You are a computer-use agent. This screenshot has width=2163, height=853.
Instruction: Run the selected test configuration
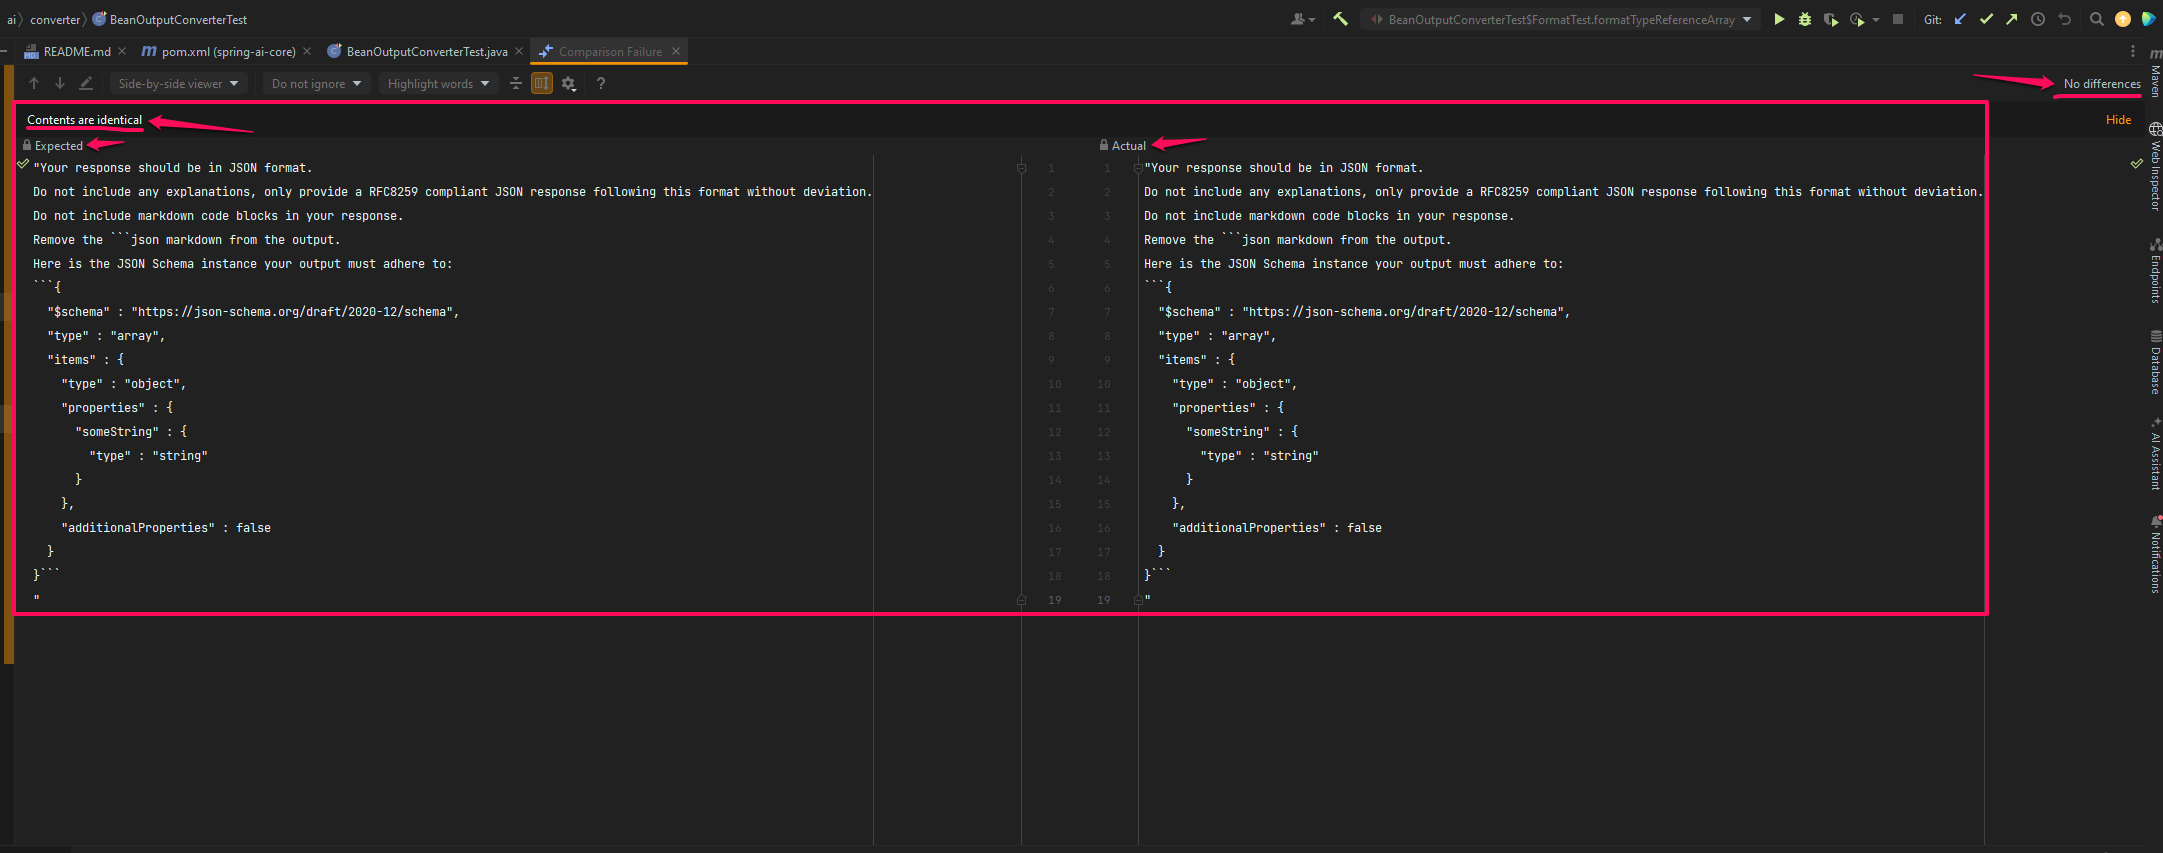tap(1779, 19)
